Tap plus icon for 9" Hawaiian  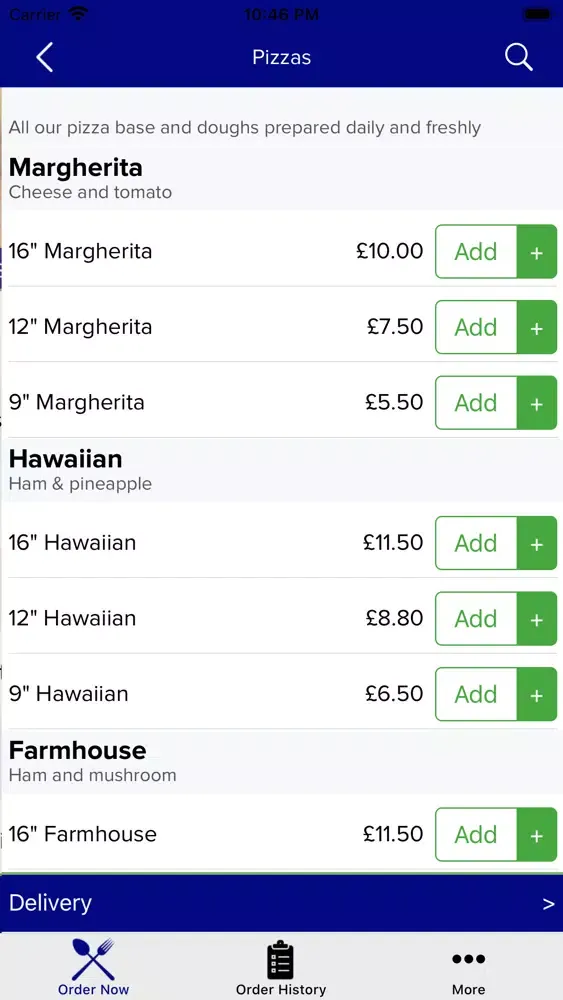(537, 695)
